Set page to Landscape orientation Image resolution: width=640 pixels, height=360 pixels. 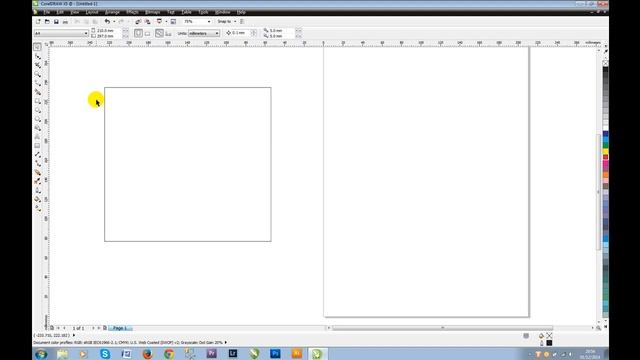click(147, 33)
